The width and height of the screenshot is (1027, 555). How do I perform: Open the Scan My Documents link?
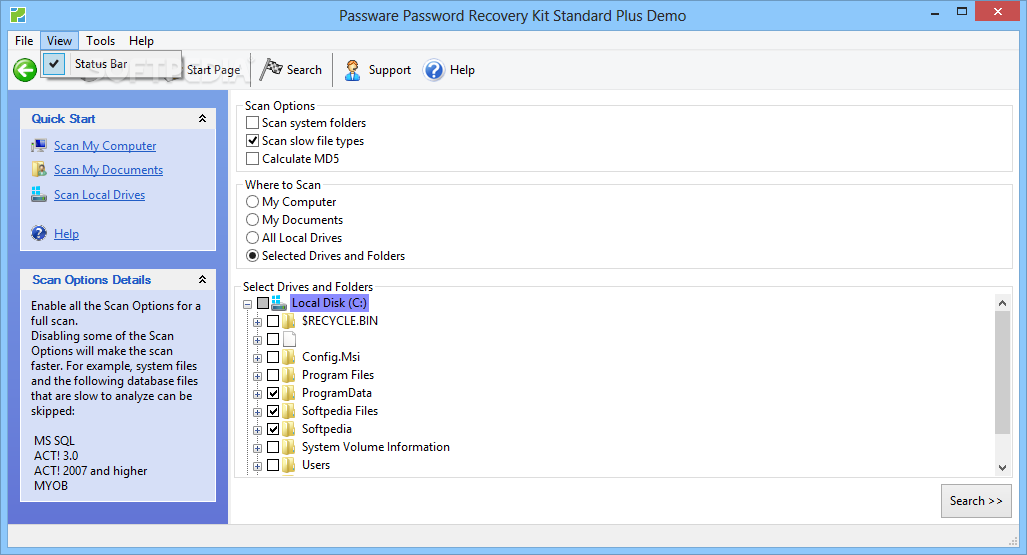[x=108, y=170]
